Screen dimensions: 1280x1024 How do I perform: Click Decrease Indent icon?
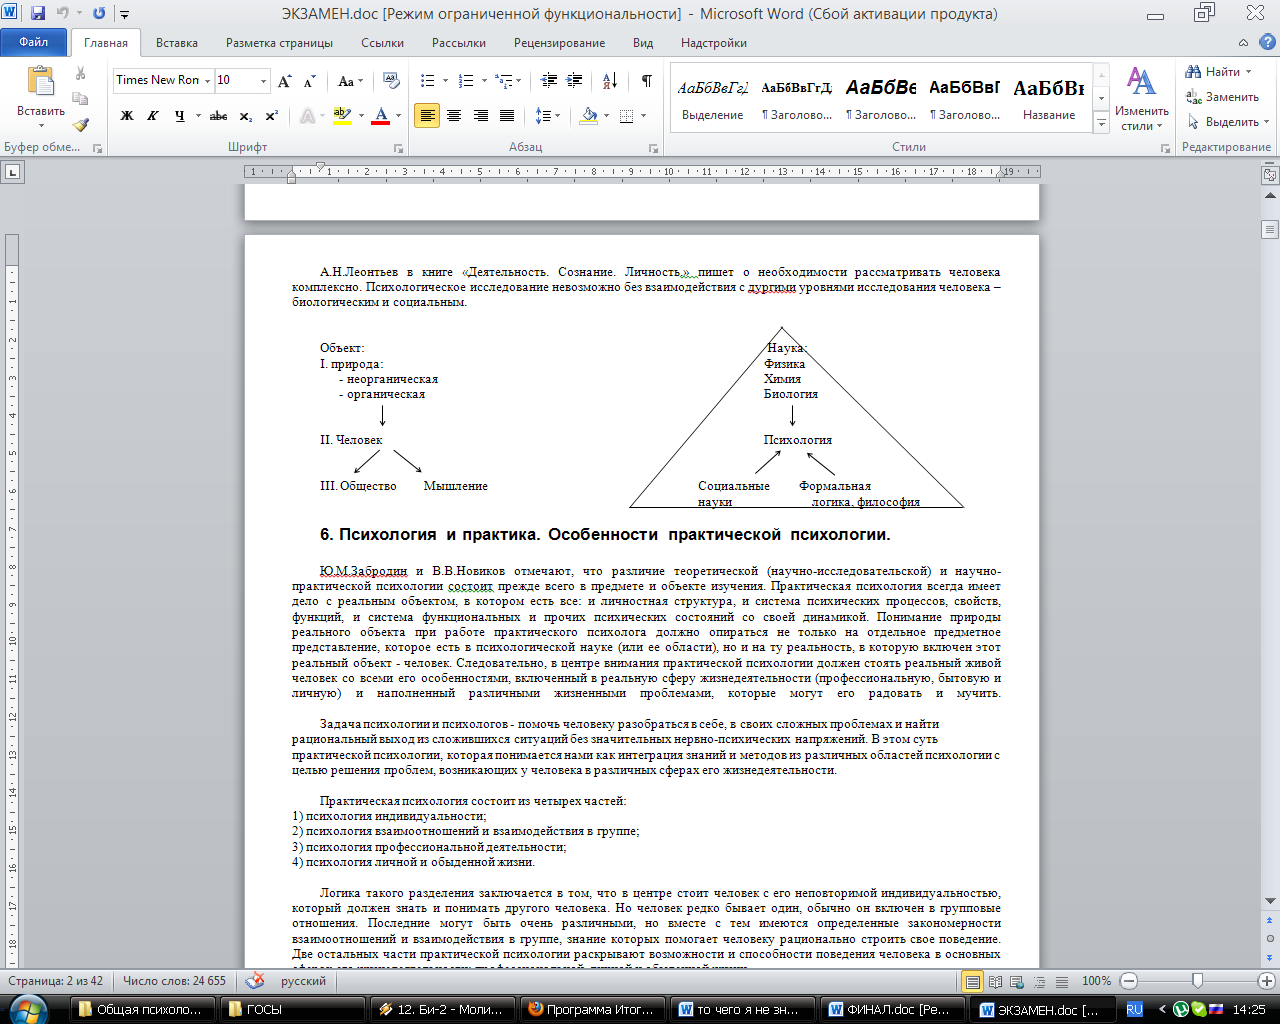(x=549, y=81)
